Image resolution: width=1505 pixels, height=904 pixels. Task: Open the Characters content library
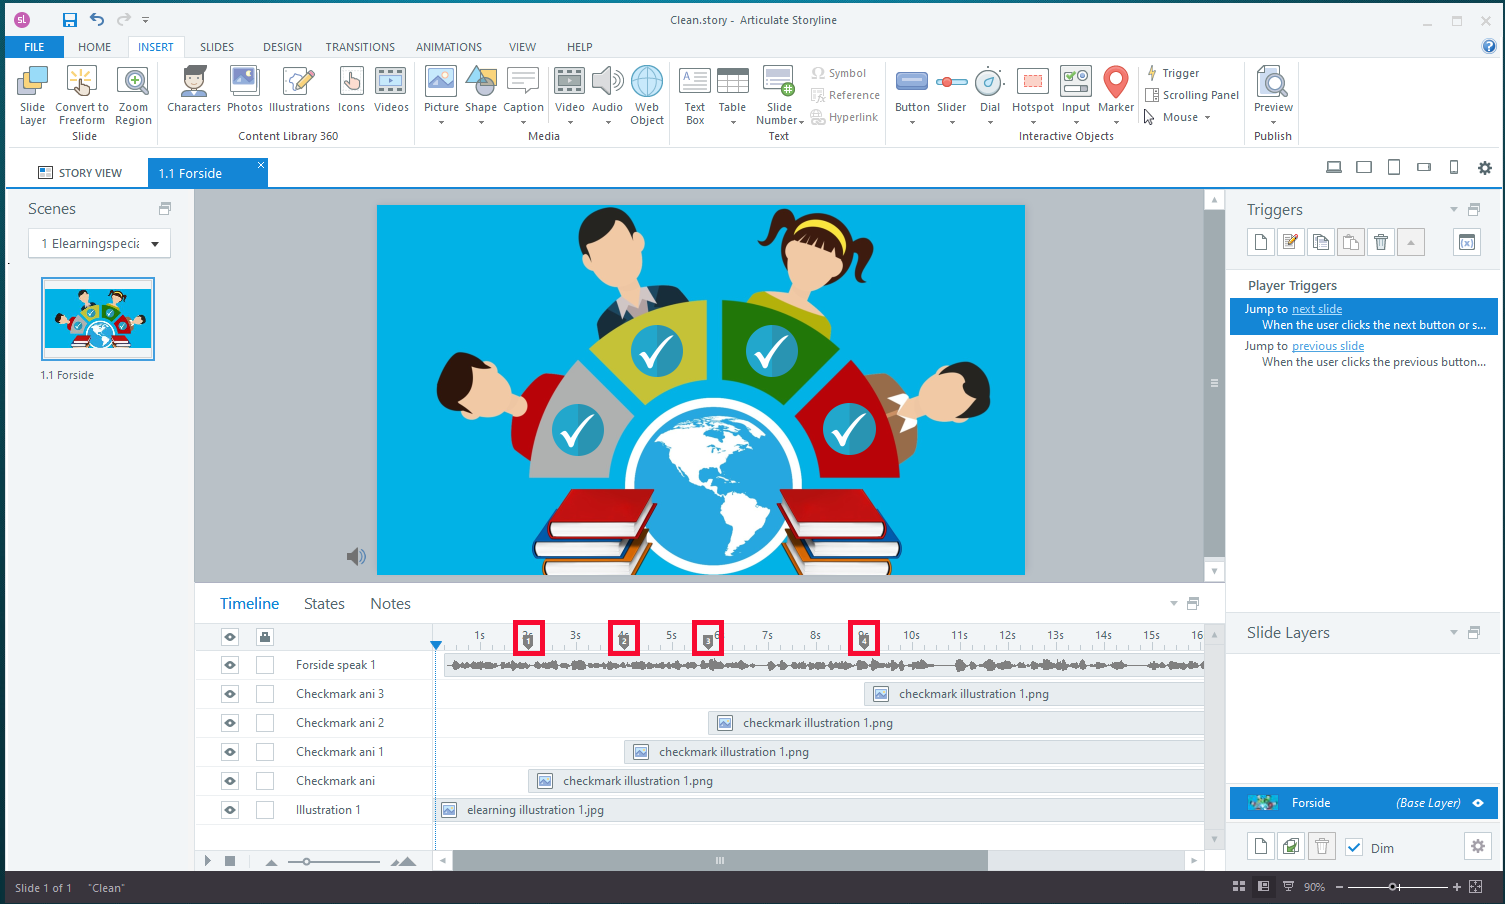[193, 88]
